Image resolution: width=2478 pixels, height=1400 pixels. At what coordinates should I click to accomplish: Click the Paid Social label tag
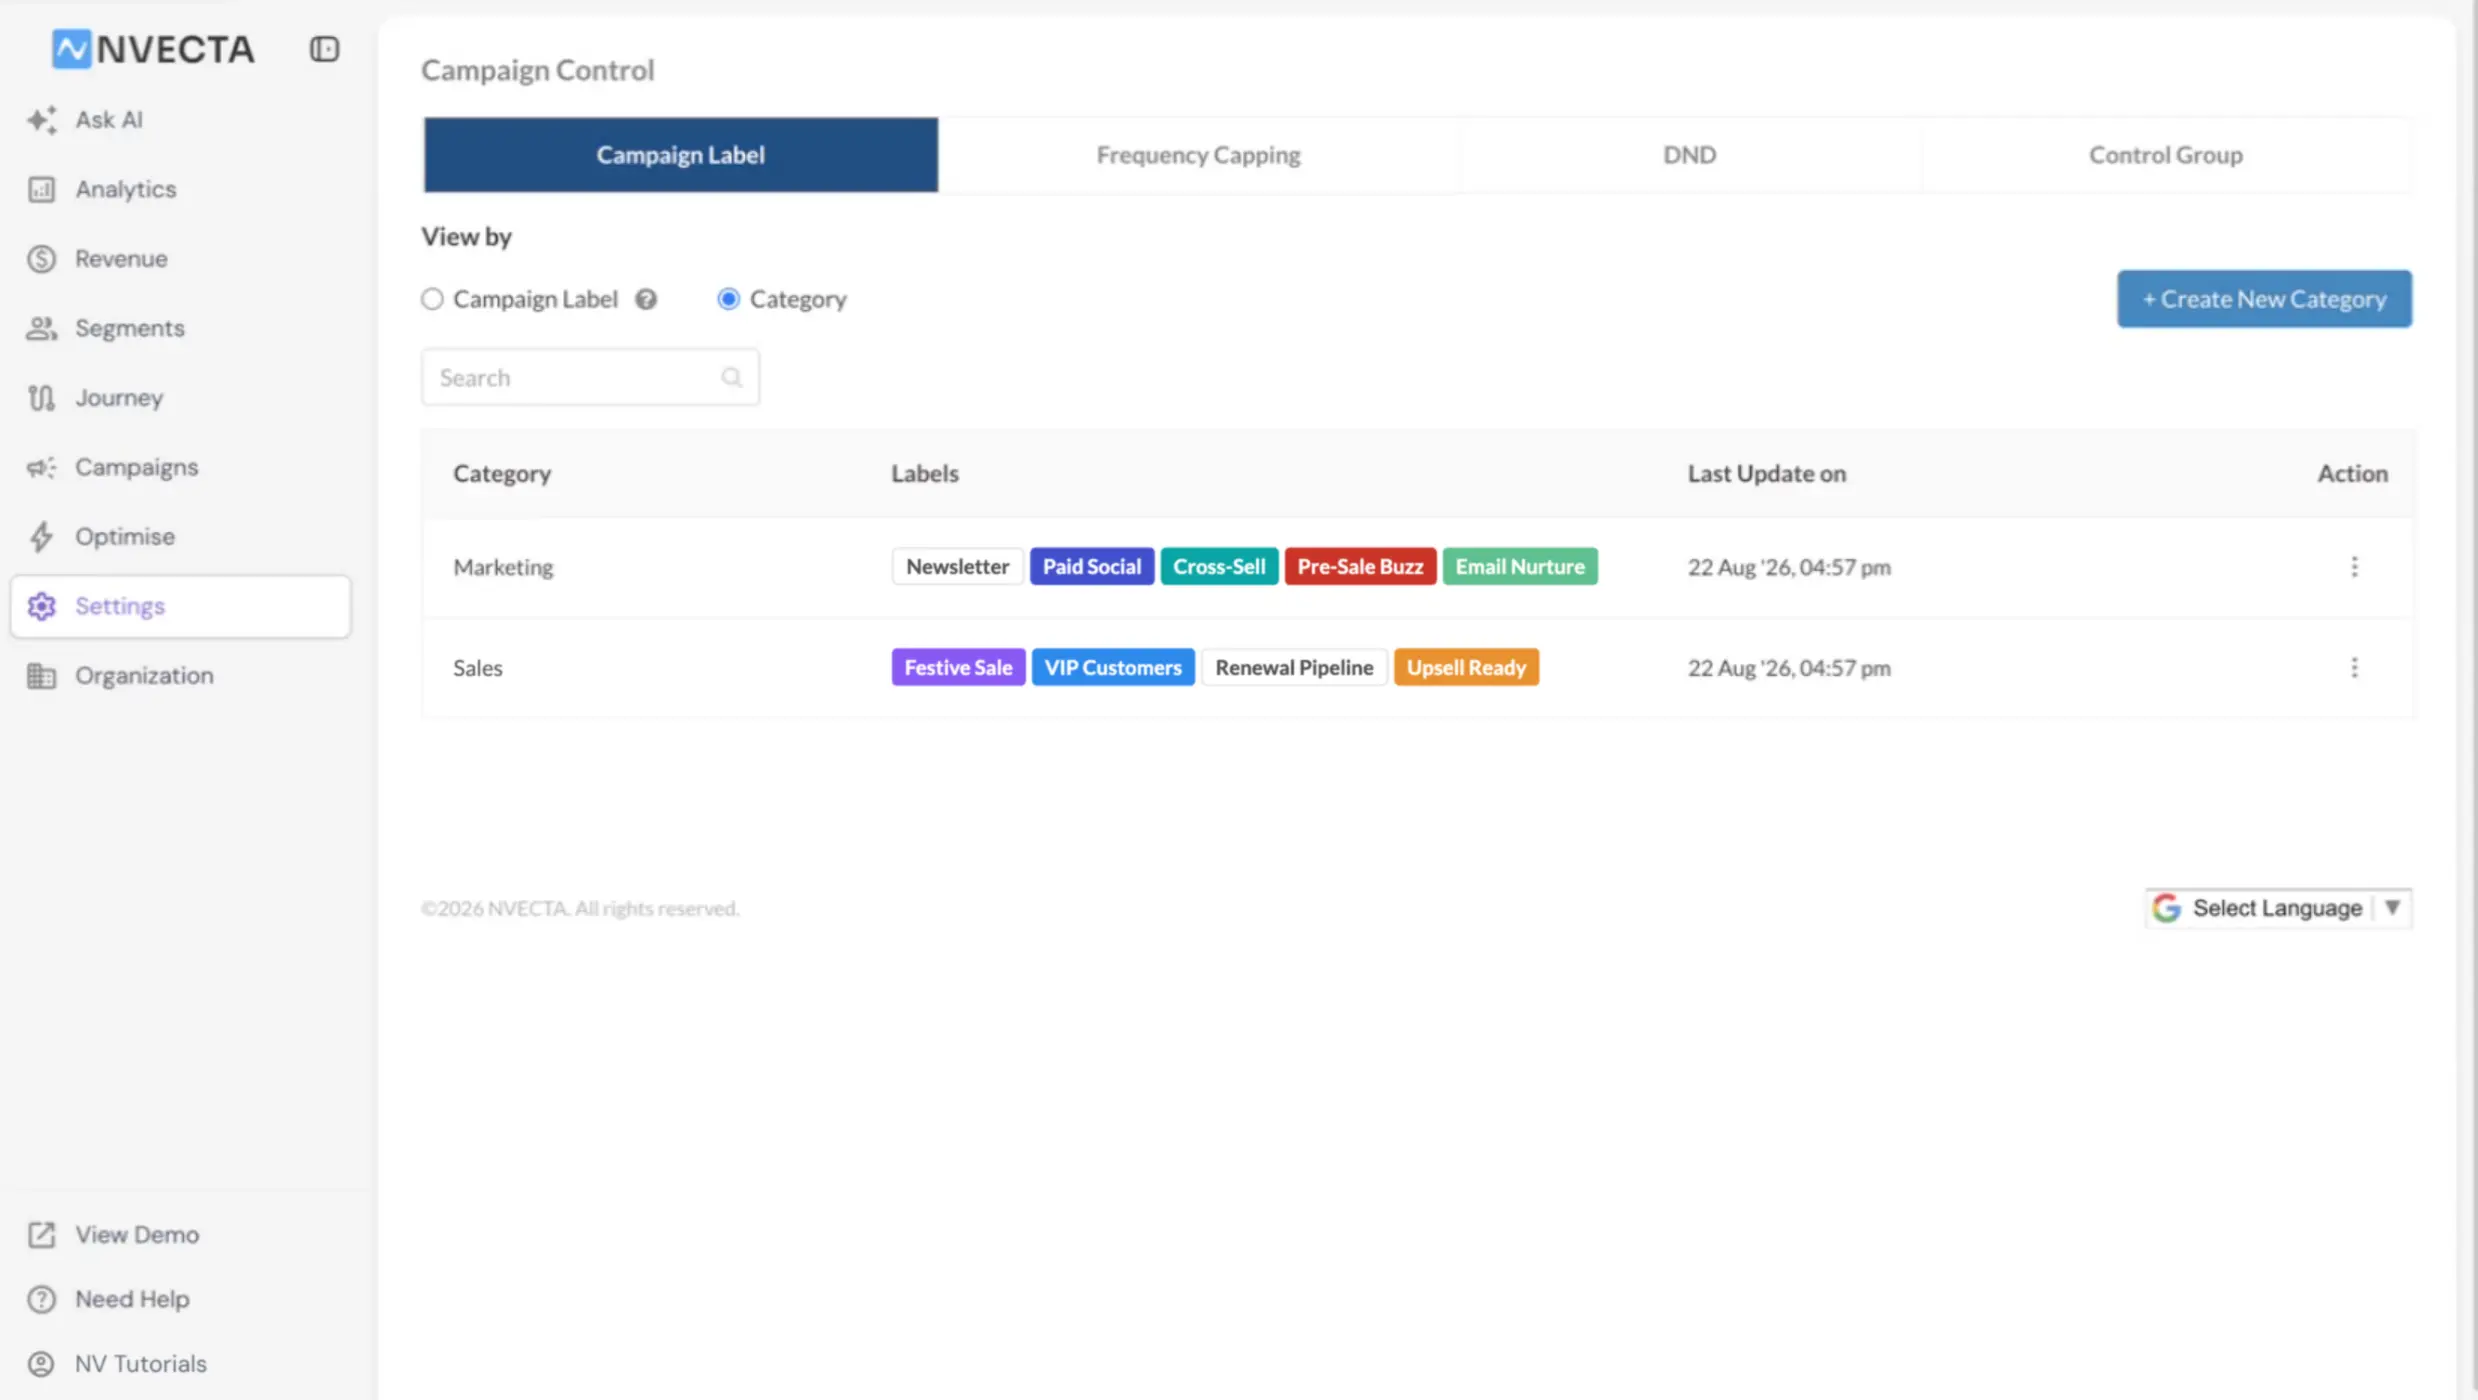point(1092,567)
